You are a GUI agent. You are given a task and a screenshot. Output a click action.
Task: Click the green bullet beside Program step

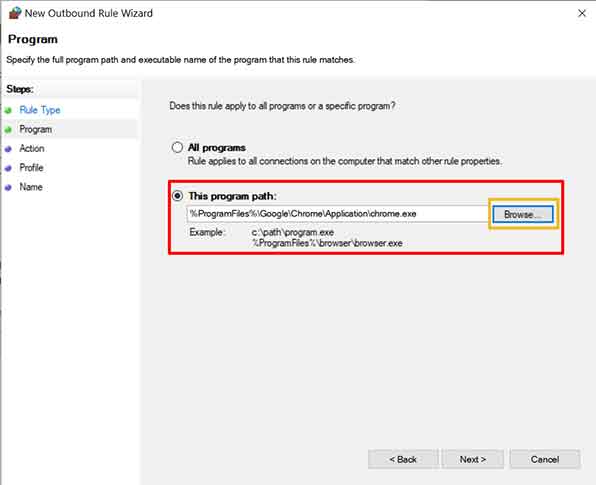pyautogui.click(x=8, y=130)
